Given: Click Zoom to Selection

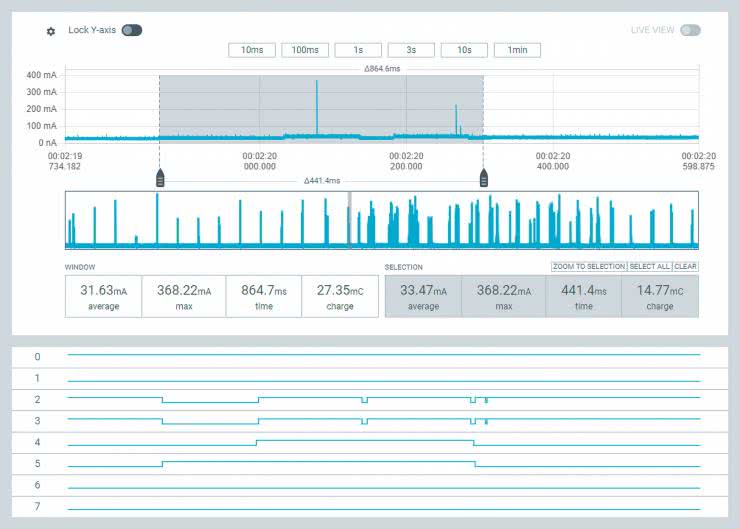Looking at the screenshot, I should point(588,267).
